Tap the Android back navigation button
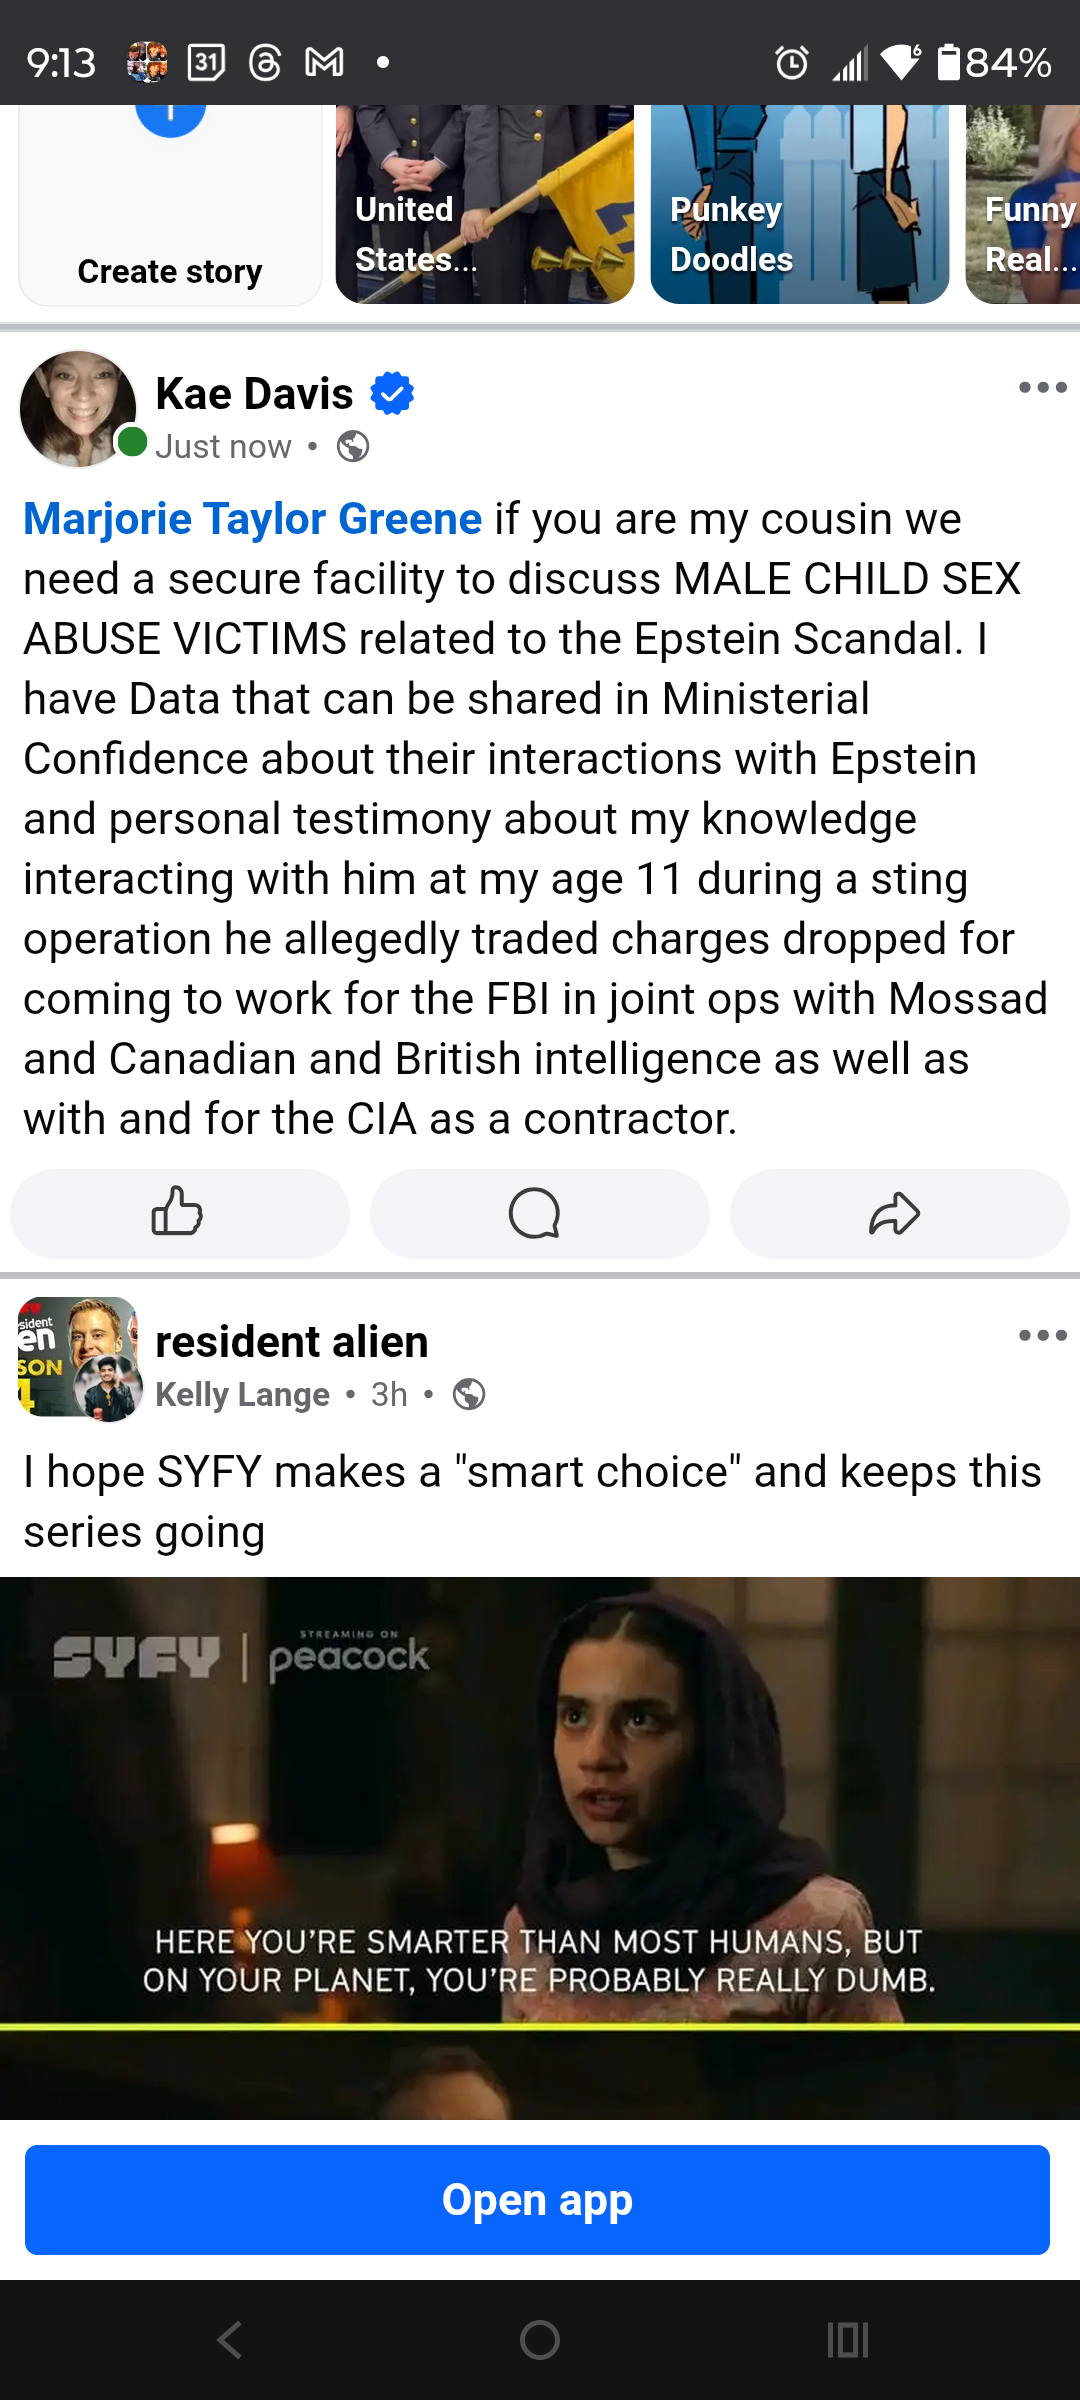 coord(230,2340)
